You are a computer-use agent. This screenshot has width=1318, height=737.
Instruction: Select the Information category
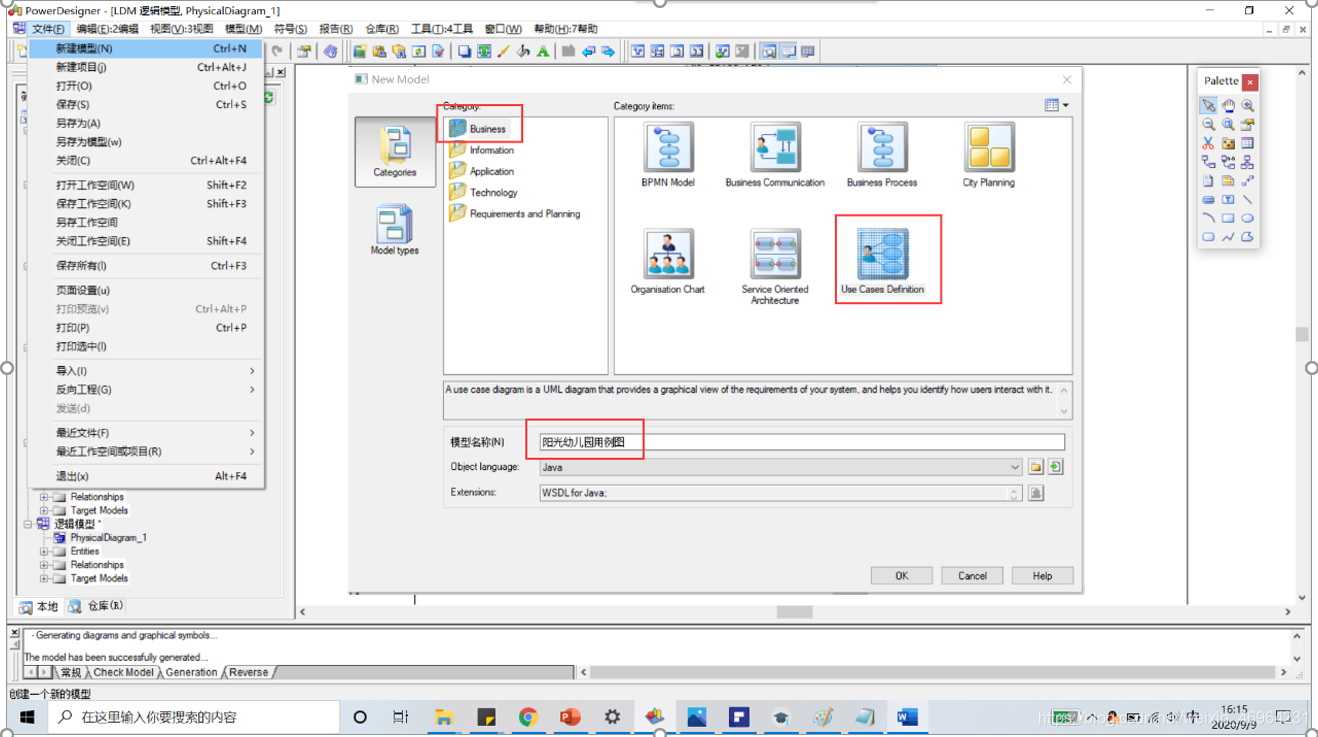482,150
